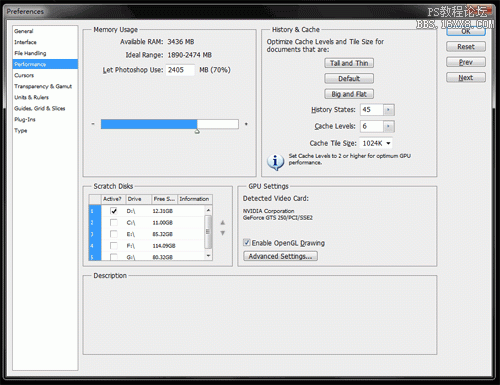The image size is (500, 385).
Task: Enable scratch disk G:\ checkbox
Action: [114, 257]
